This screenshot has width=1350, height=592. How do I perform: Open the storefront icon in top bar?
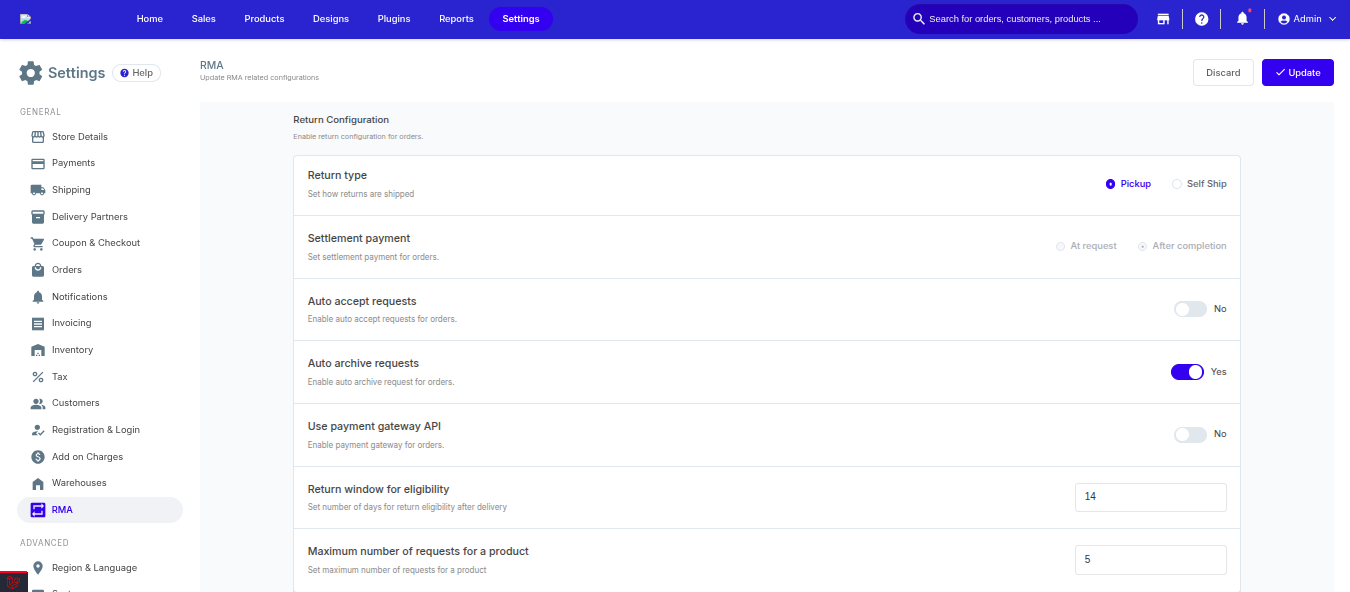point(1163,19)
